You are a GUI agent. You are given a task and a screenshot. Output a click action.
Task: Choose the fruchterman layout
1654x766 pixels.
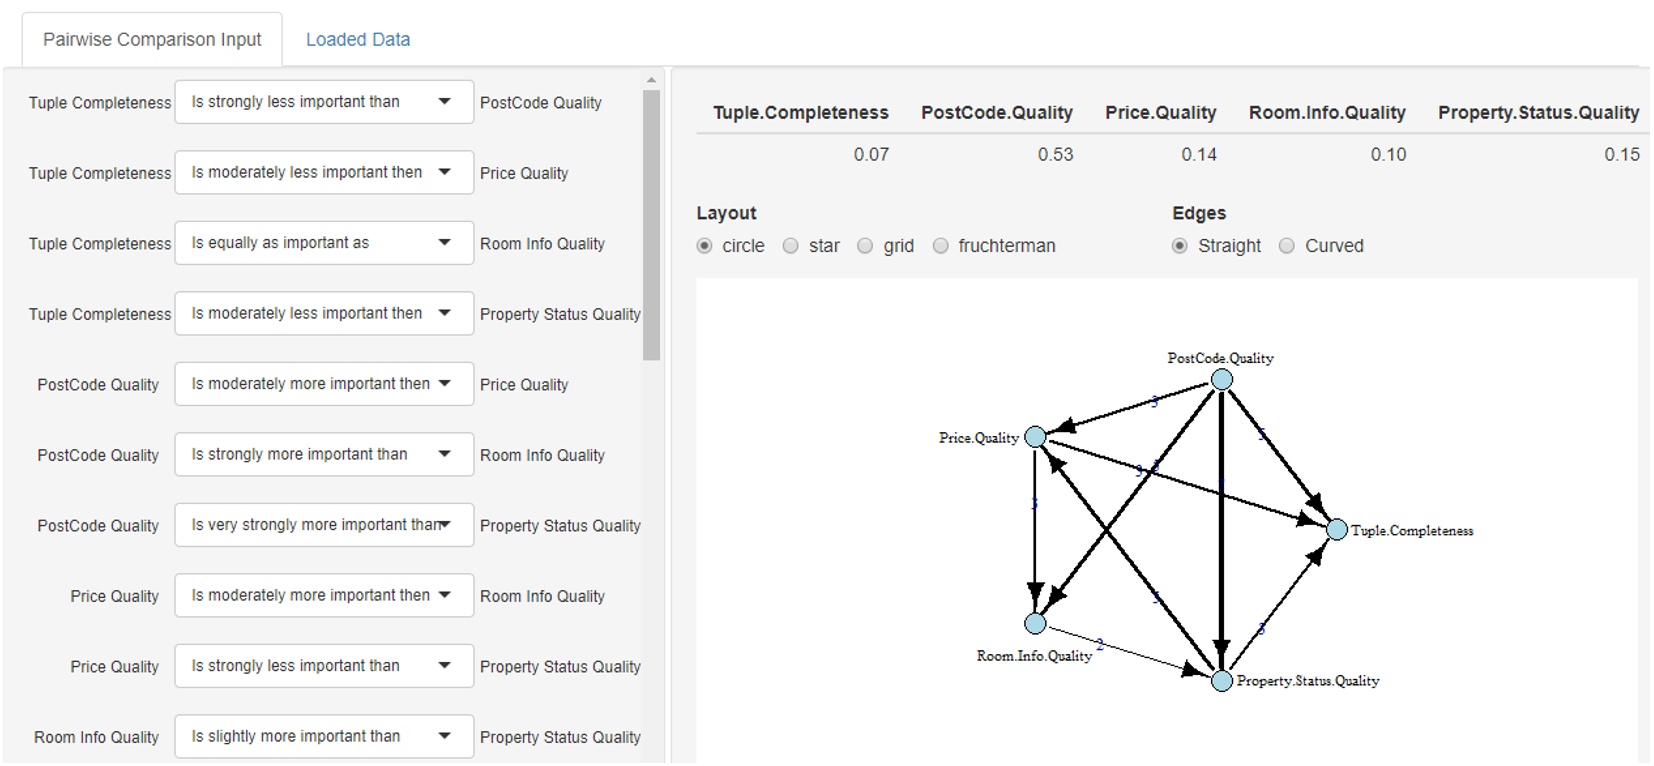click(x=940, y=245)
